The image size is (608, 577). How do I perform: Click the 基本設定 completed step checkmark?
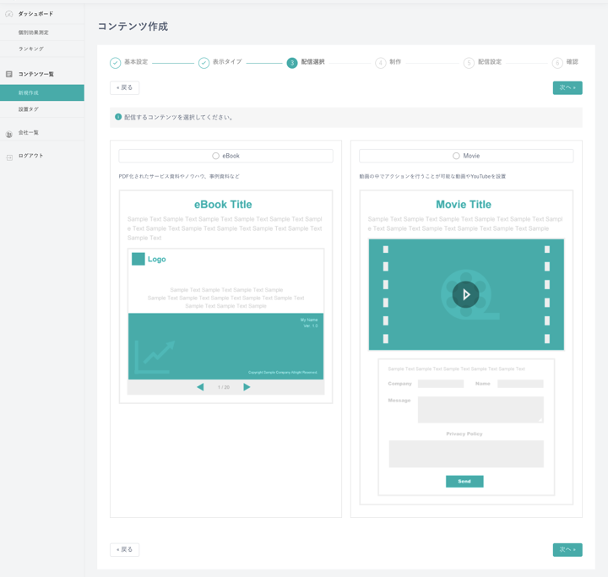[115, 63]
